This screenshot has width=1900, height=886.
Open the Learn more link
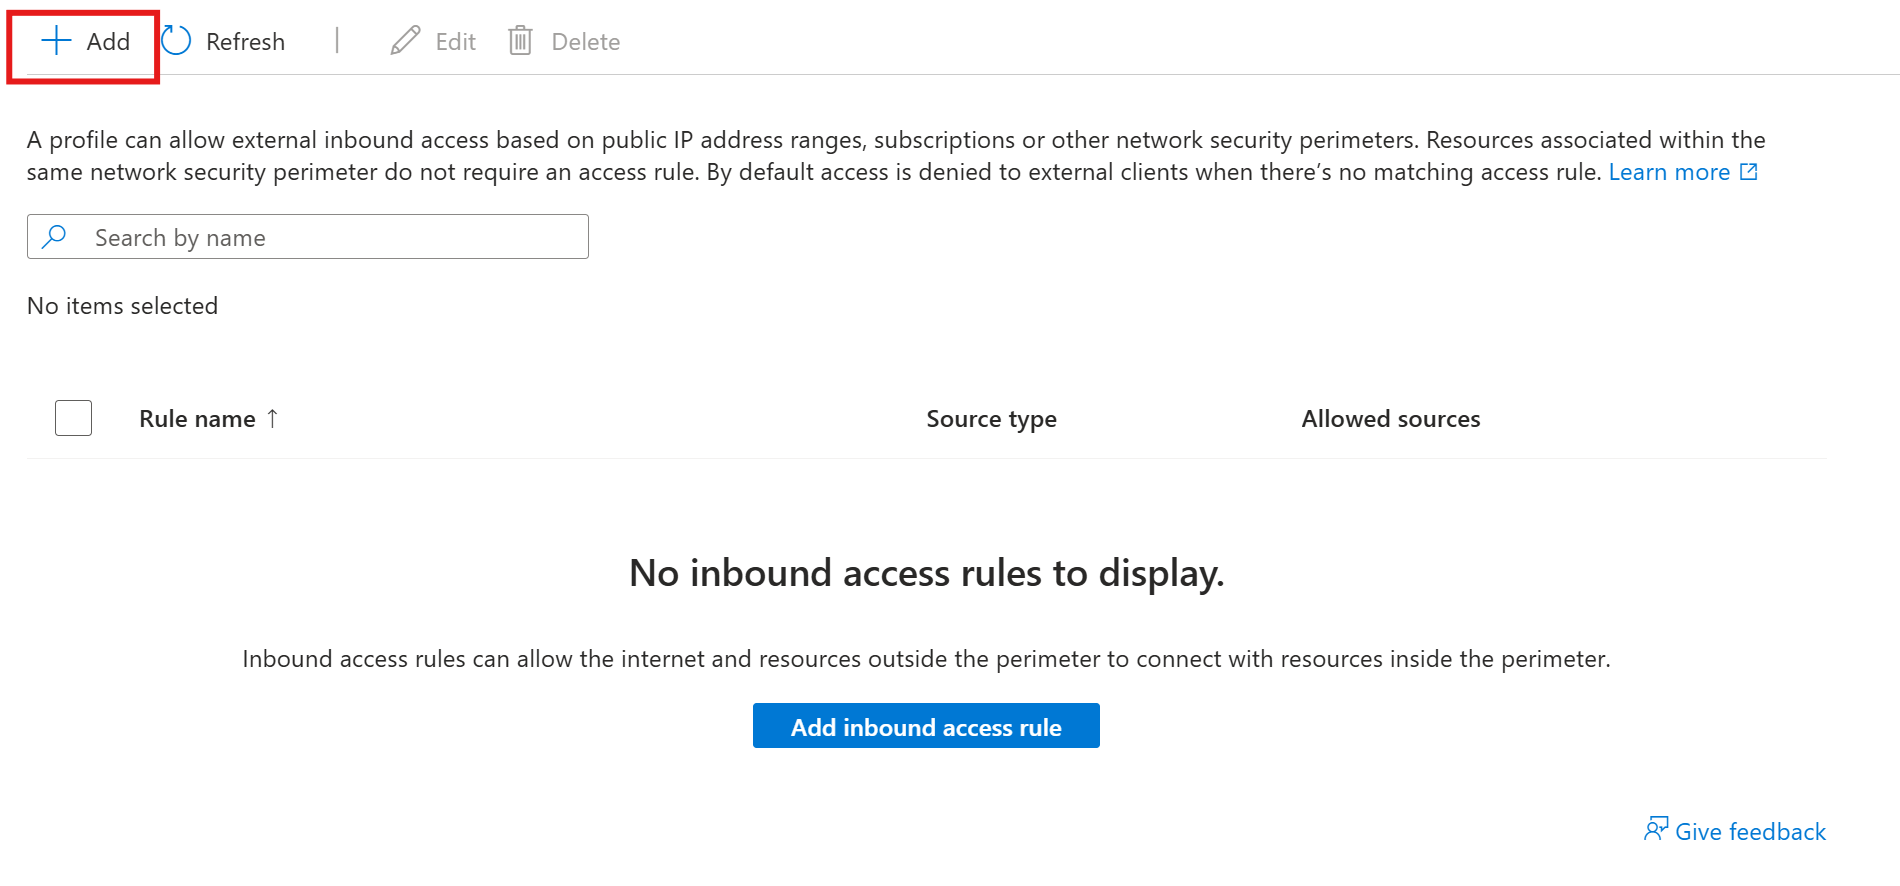pos(1669,172)
